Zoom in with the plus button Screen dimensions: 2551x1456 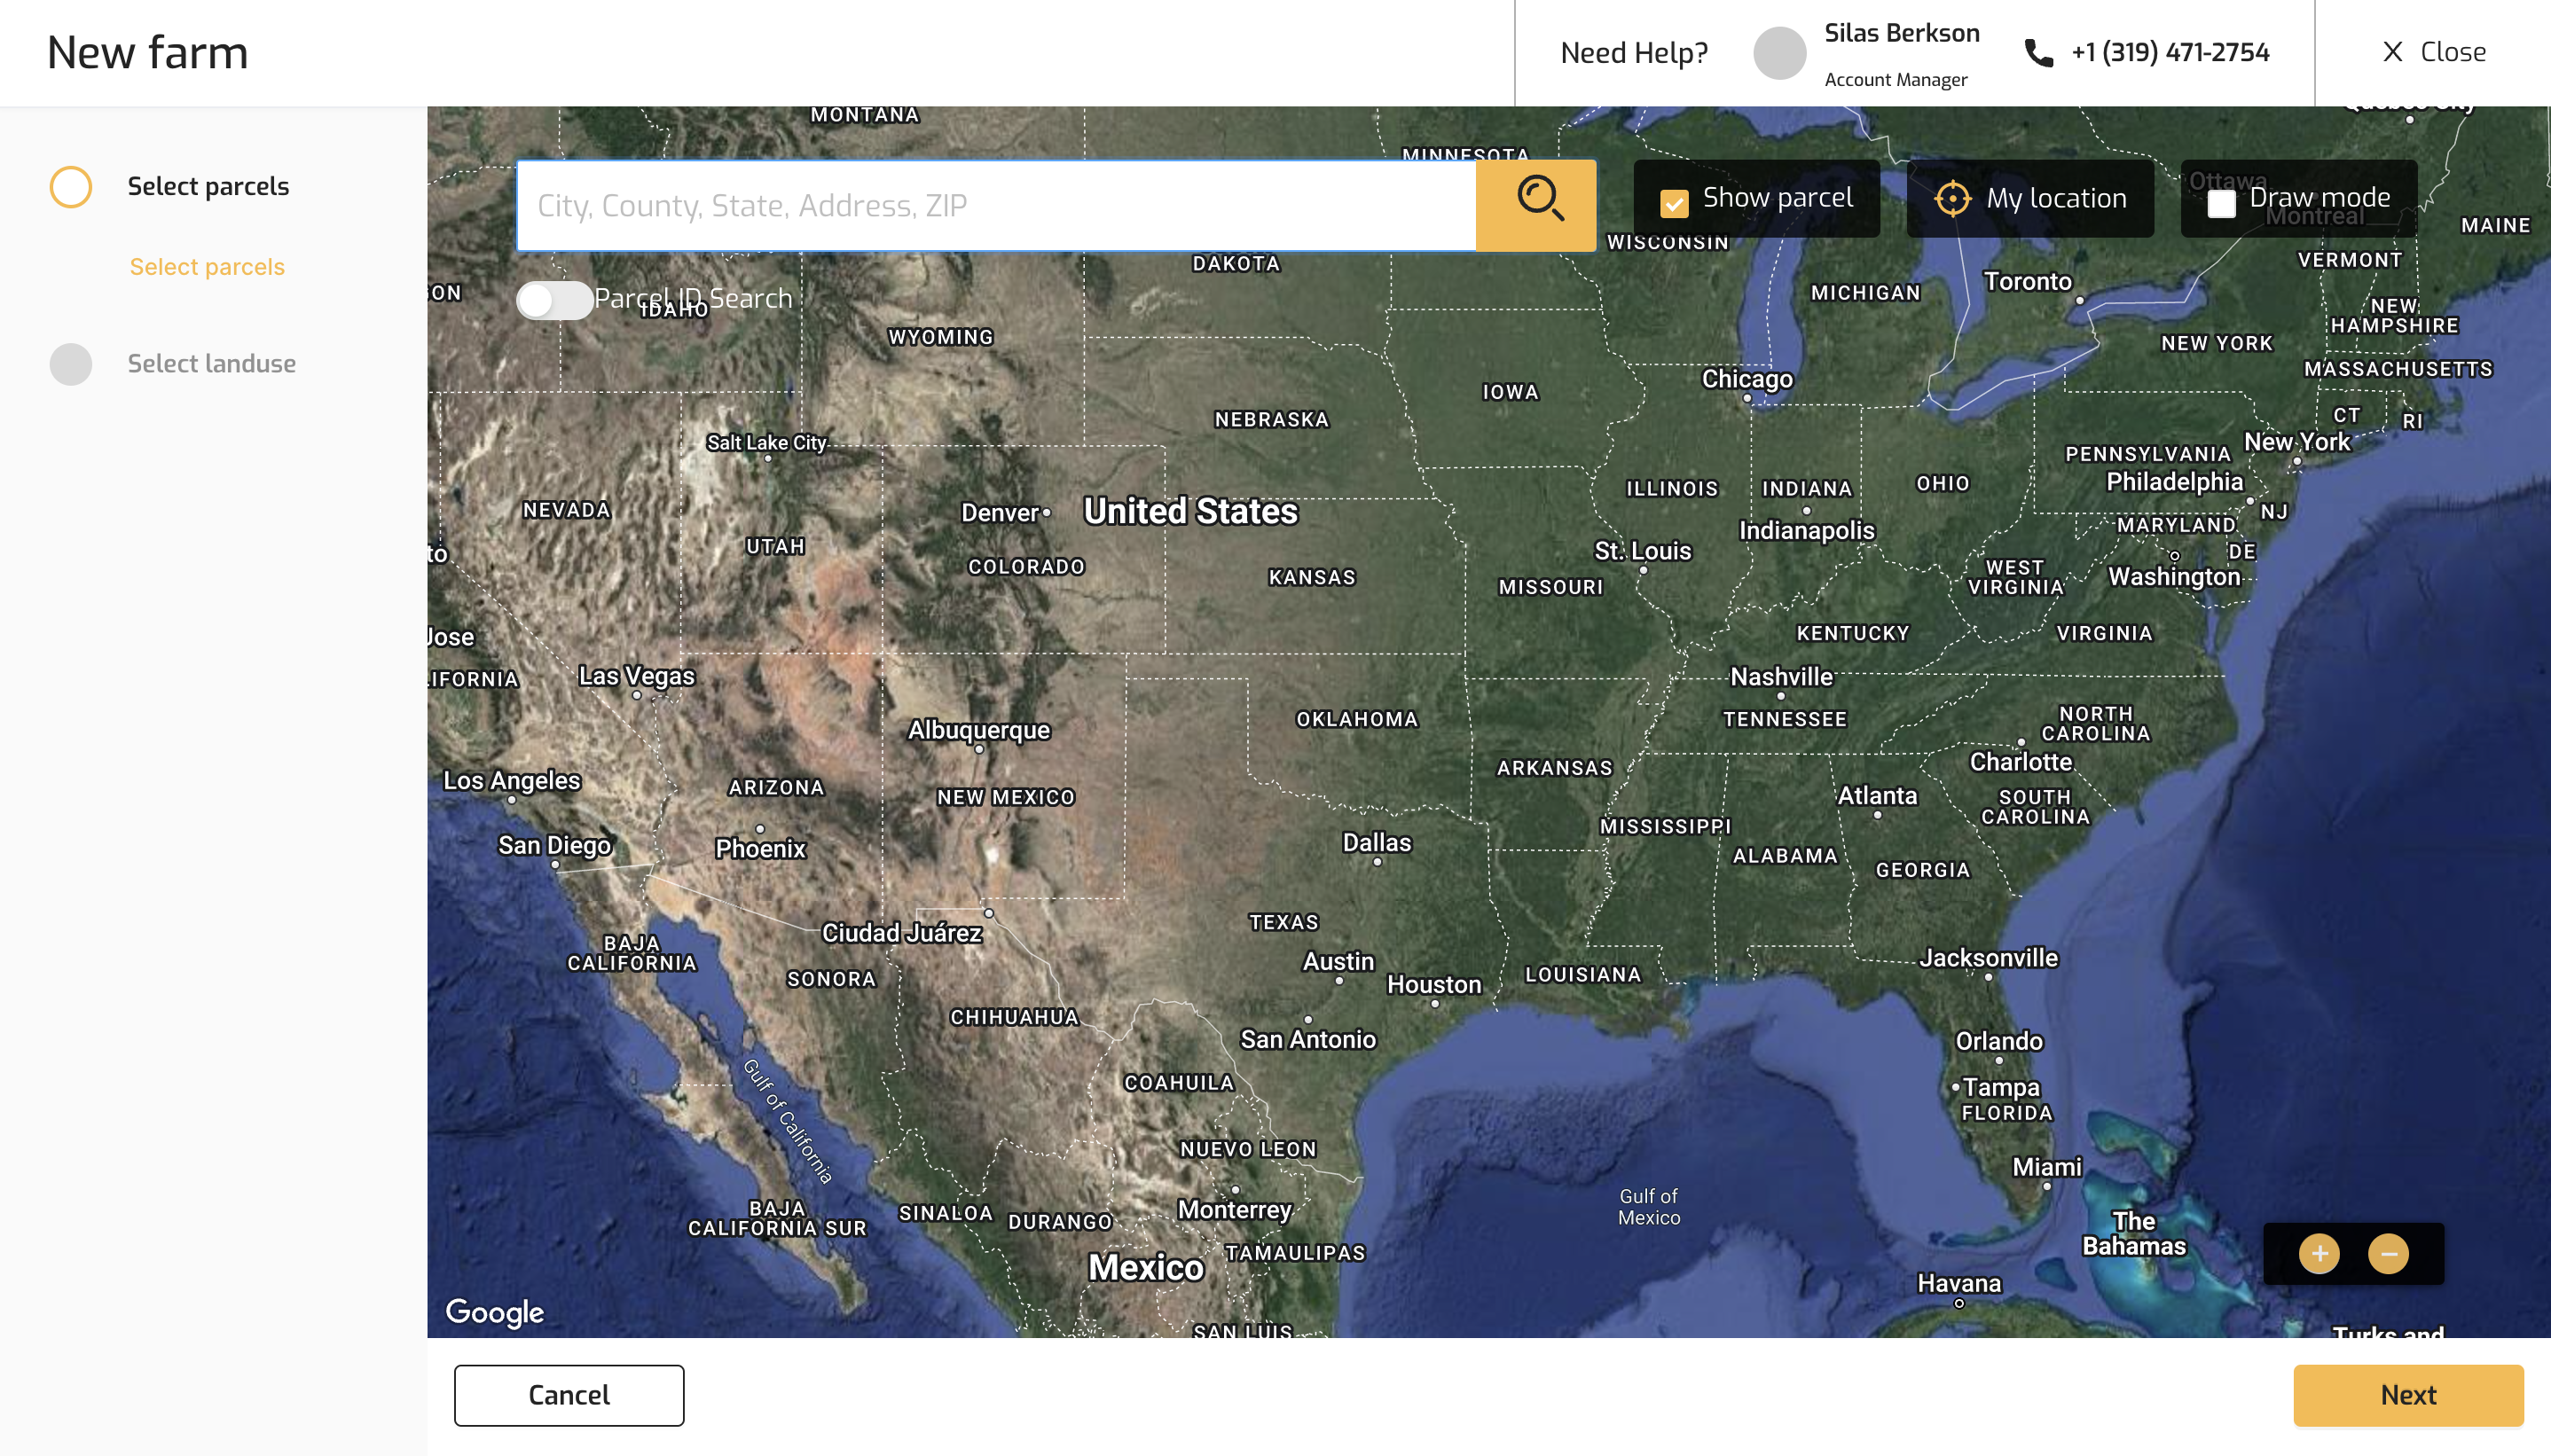click(2319, 1253)
